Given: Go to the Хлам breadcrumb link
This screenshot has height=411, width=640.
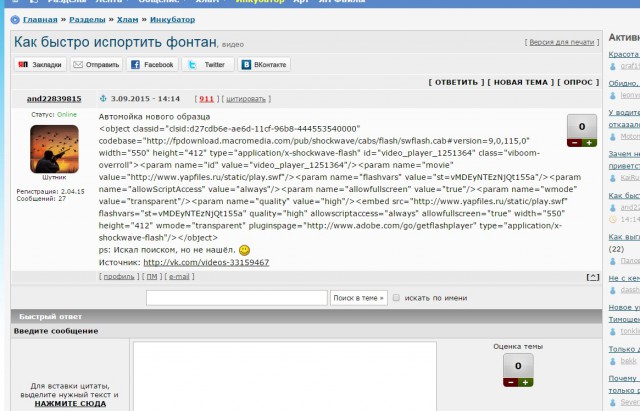Looking at the screenshot, I should (127, 20).
